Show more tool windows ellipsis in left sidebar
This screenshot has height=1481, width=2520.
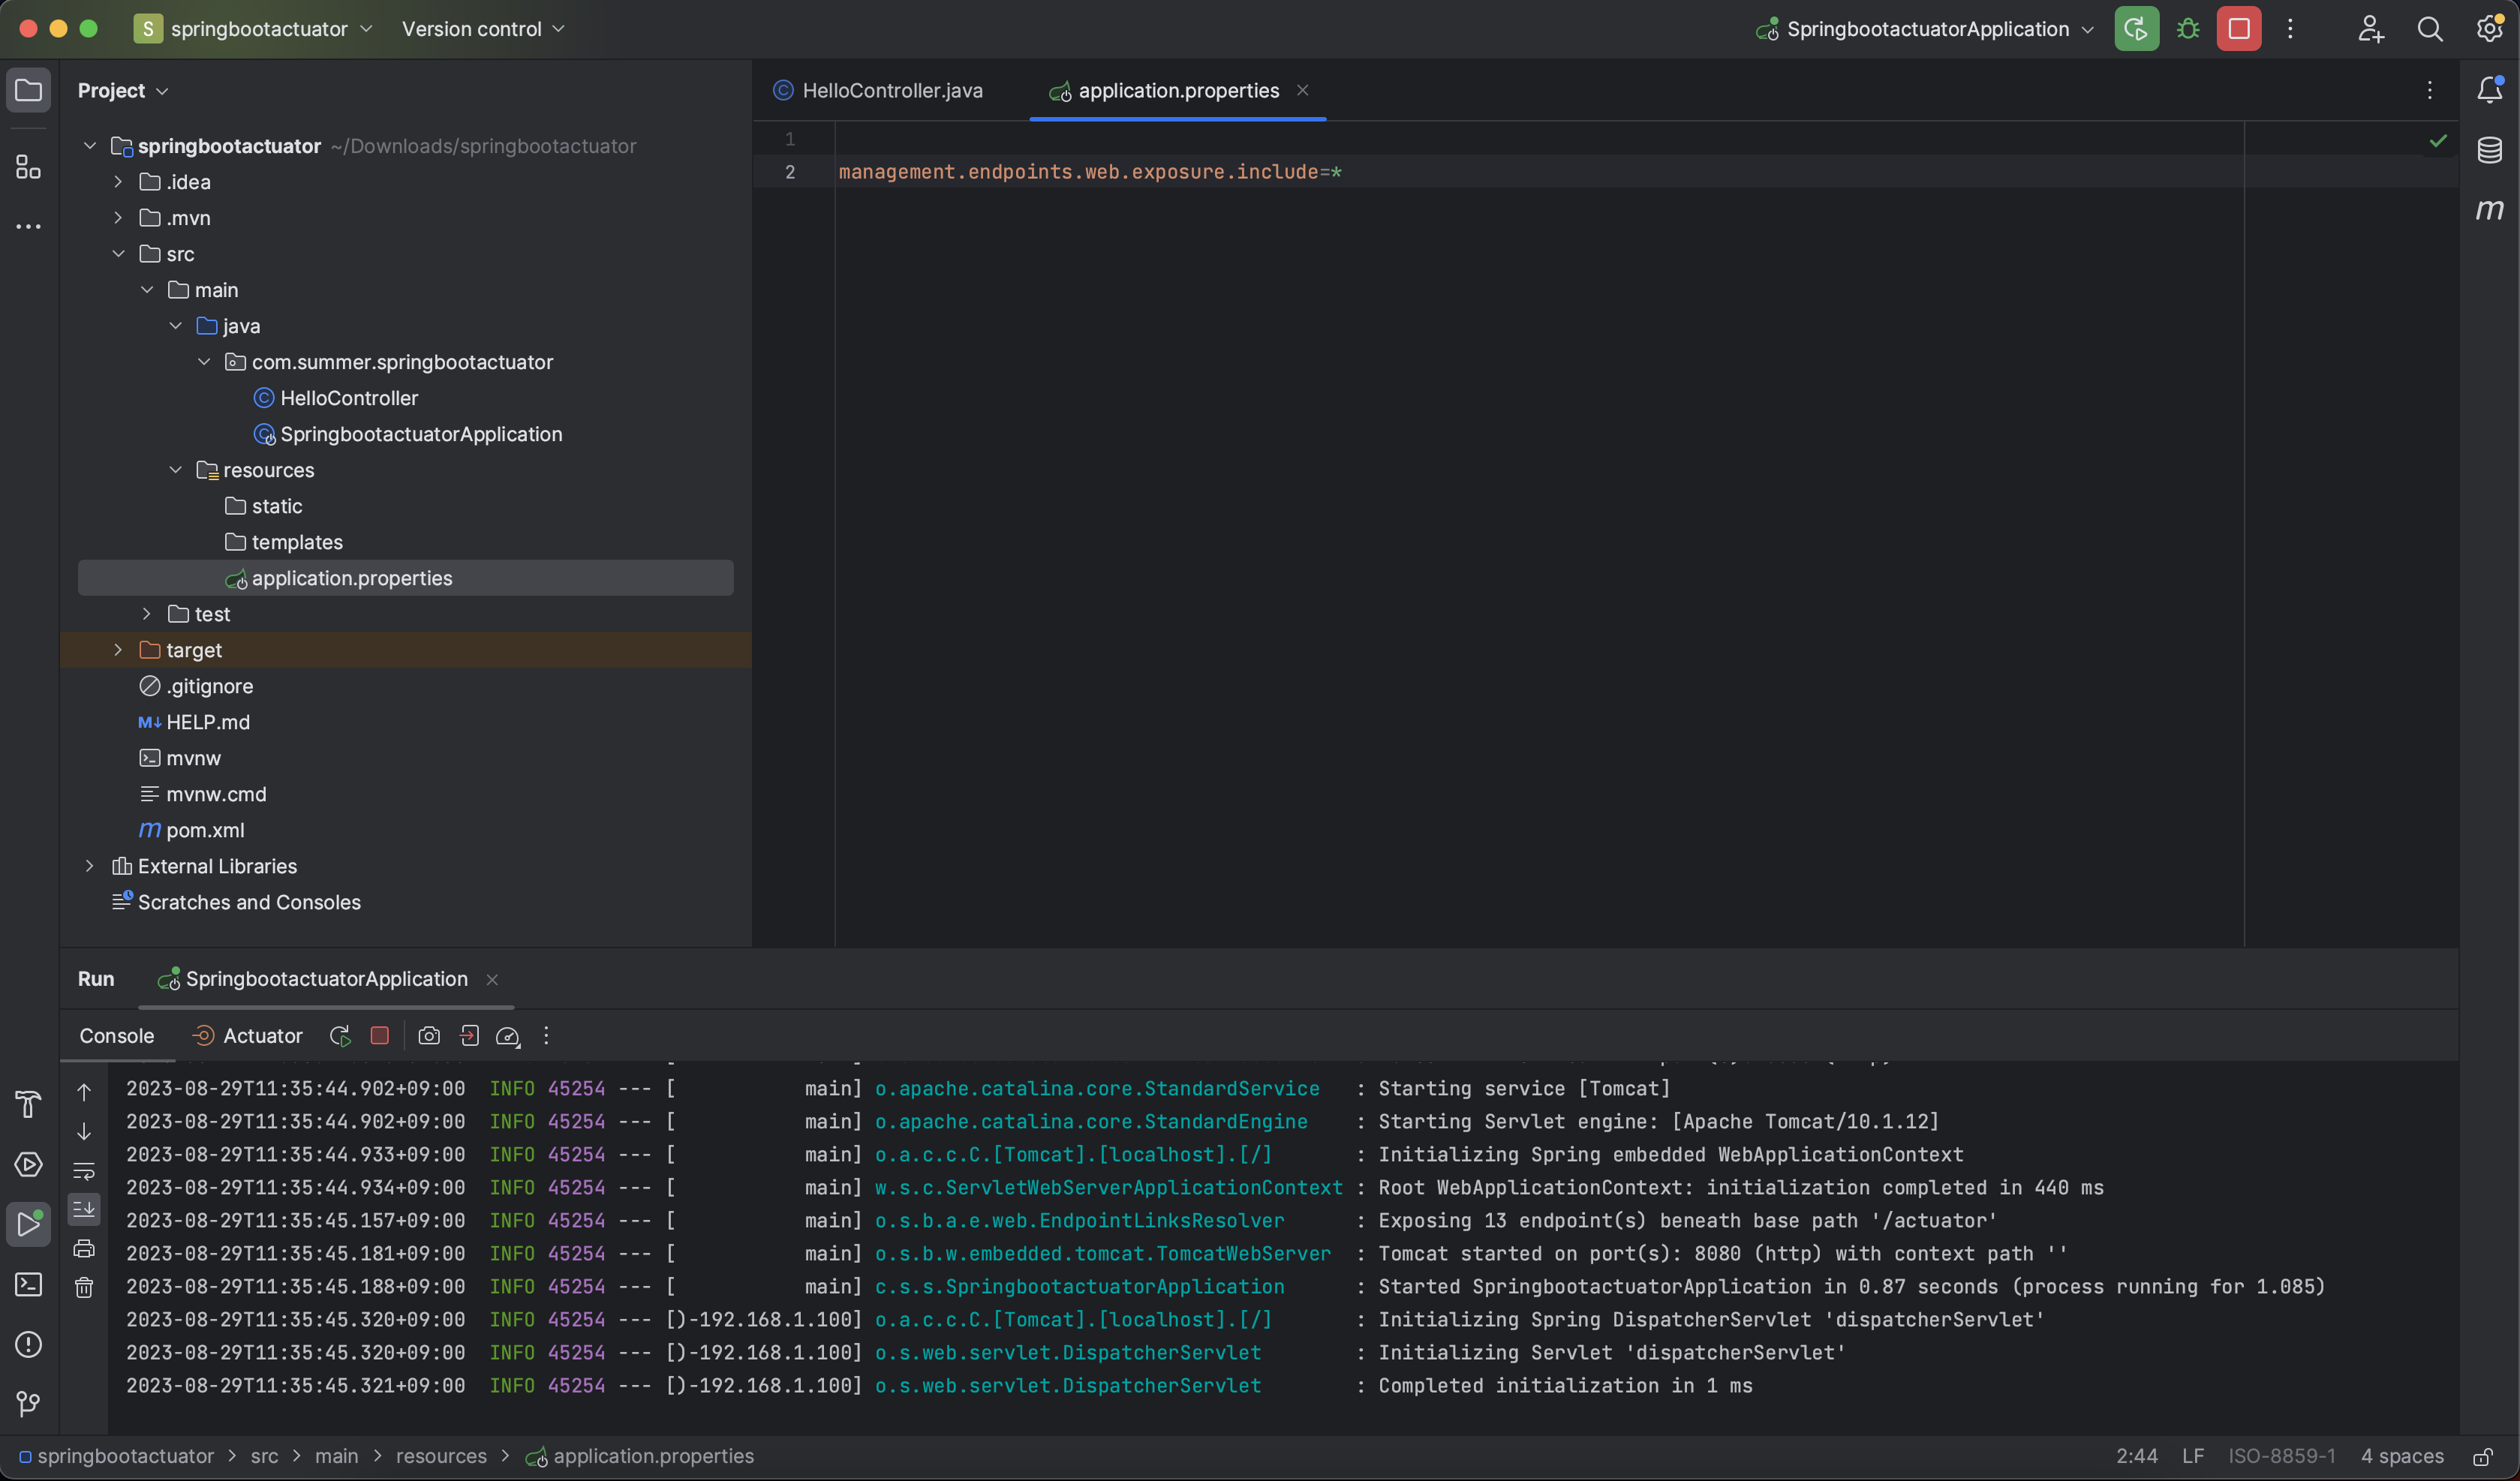coord(28,227)
